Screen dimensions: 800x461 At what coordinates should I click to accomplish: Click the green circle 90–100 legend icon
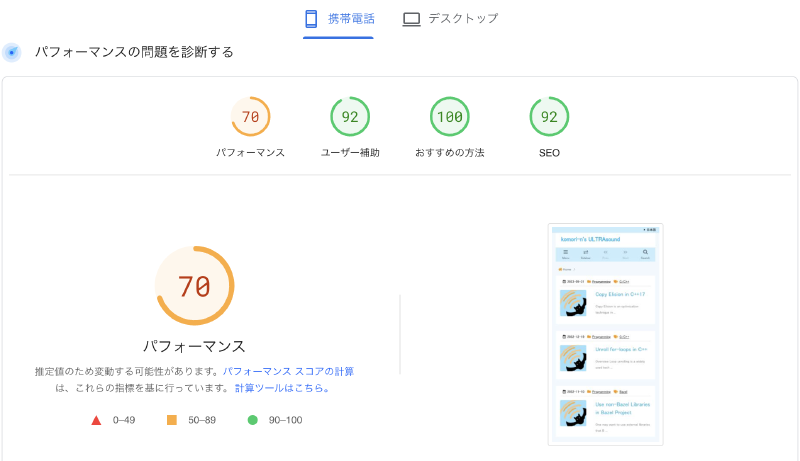pos(253,420)
